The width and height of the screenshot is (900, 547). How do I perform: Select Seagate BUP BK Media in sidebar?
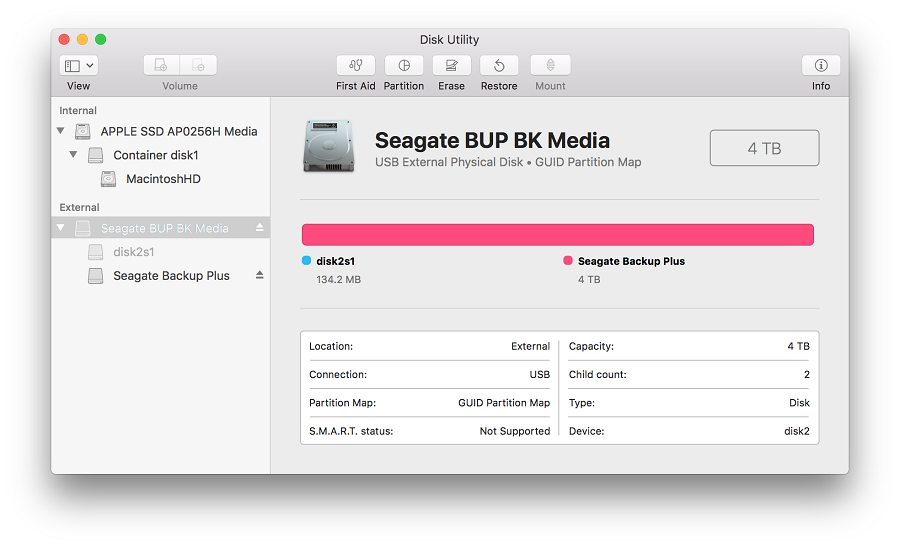coord(161,228)
